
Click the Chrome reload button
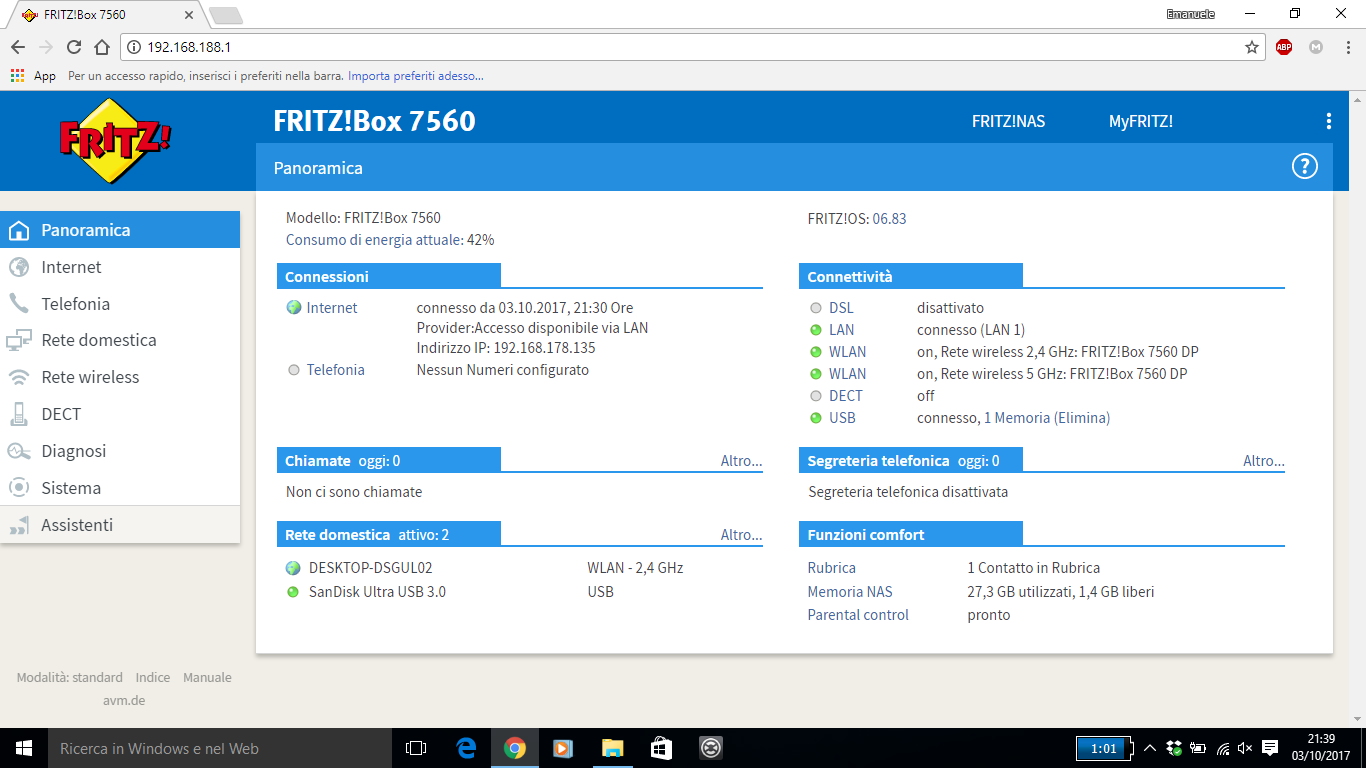pyautogui.click(x=74, y=47)
